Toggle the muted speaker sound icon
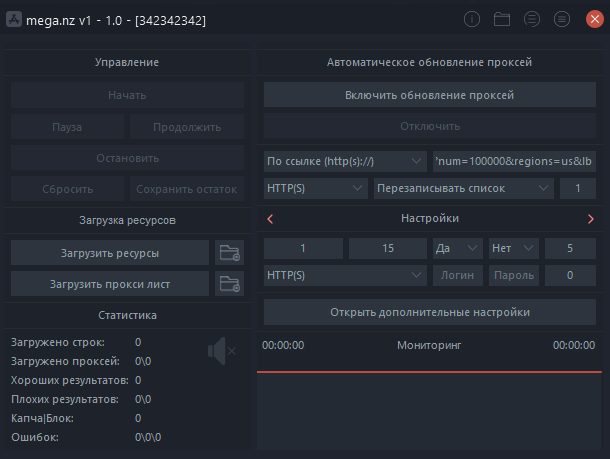Screen dimensions: 610x459 pos(220,351)
